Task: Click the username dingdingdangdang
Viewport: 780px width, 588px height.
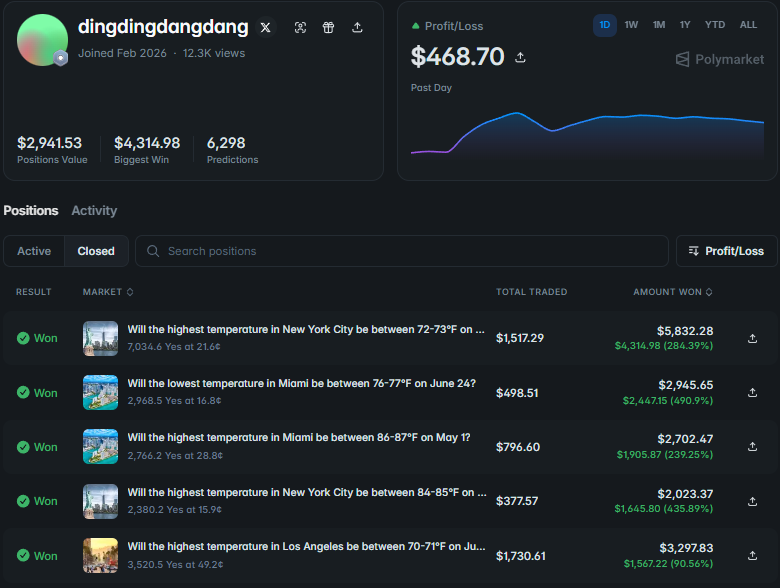Action: click(163, 27)
